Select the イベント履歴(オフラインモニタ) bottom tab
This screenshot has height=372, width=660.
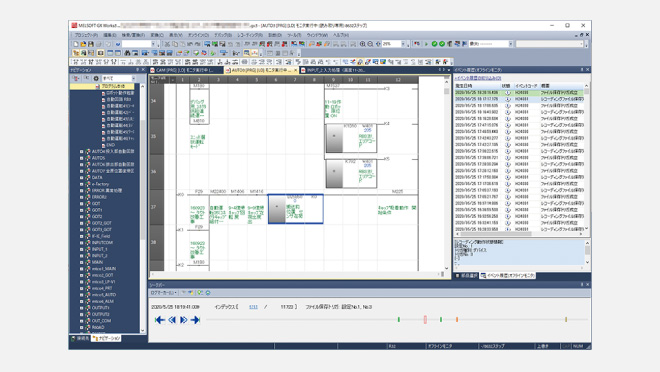point(508,276)
